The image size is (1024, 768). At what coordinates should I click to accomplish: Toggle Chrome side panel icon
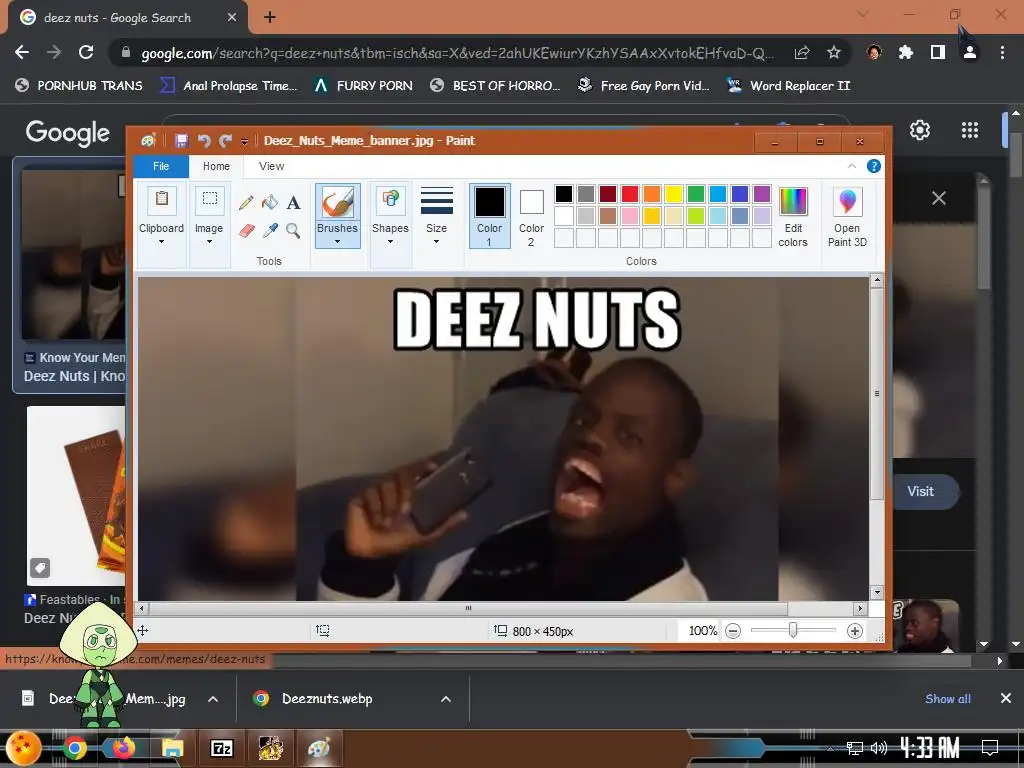point(938,52)
